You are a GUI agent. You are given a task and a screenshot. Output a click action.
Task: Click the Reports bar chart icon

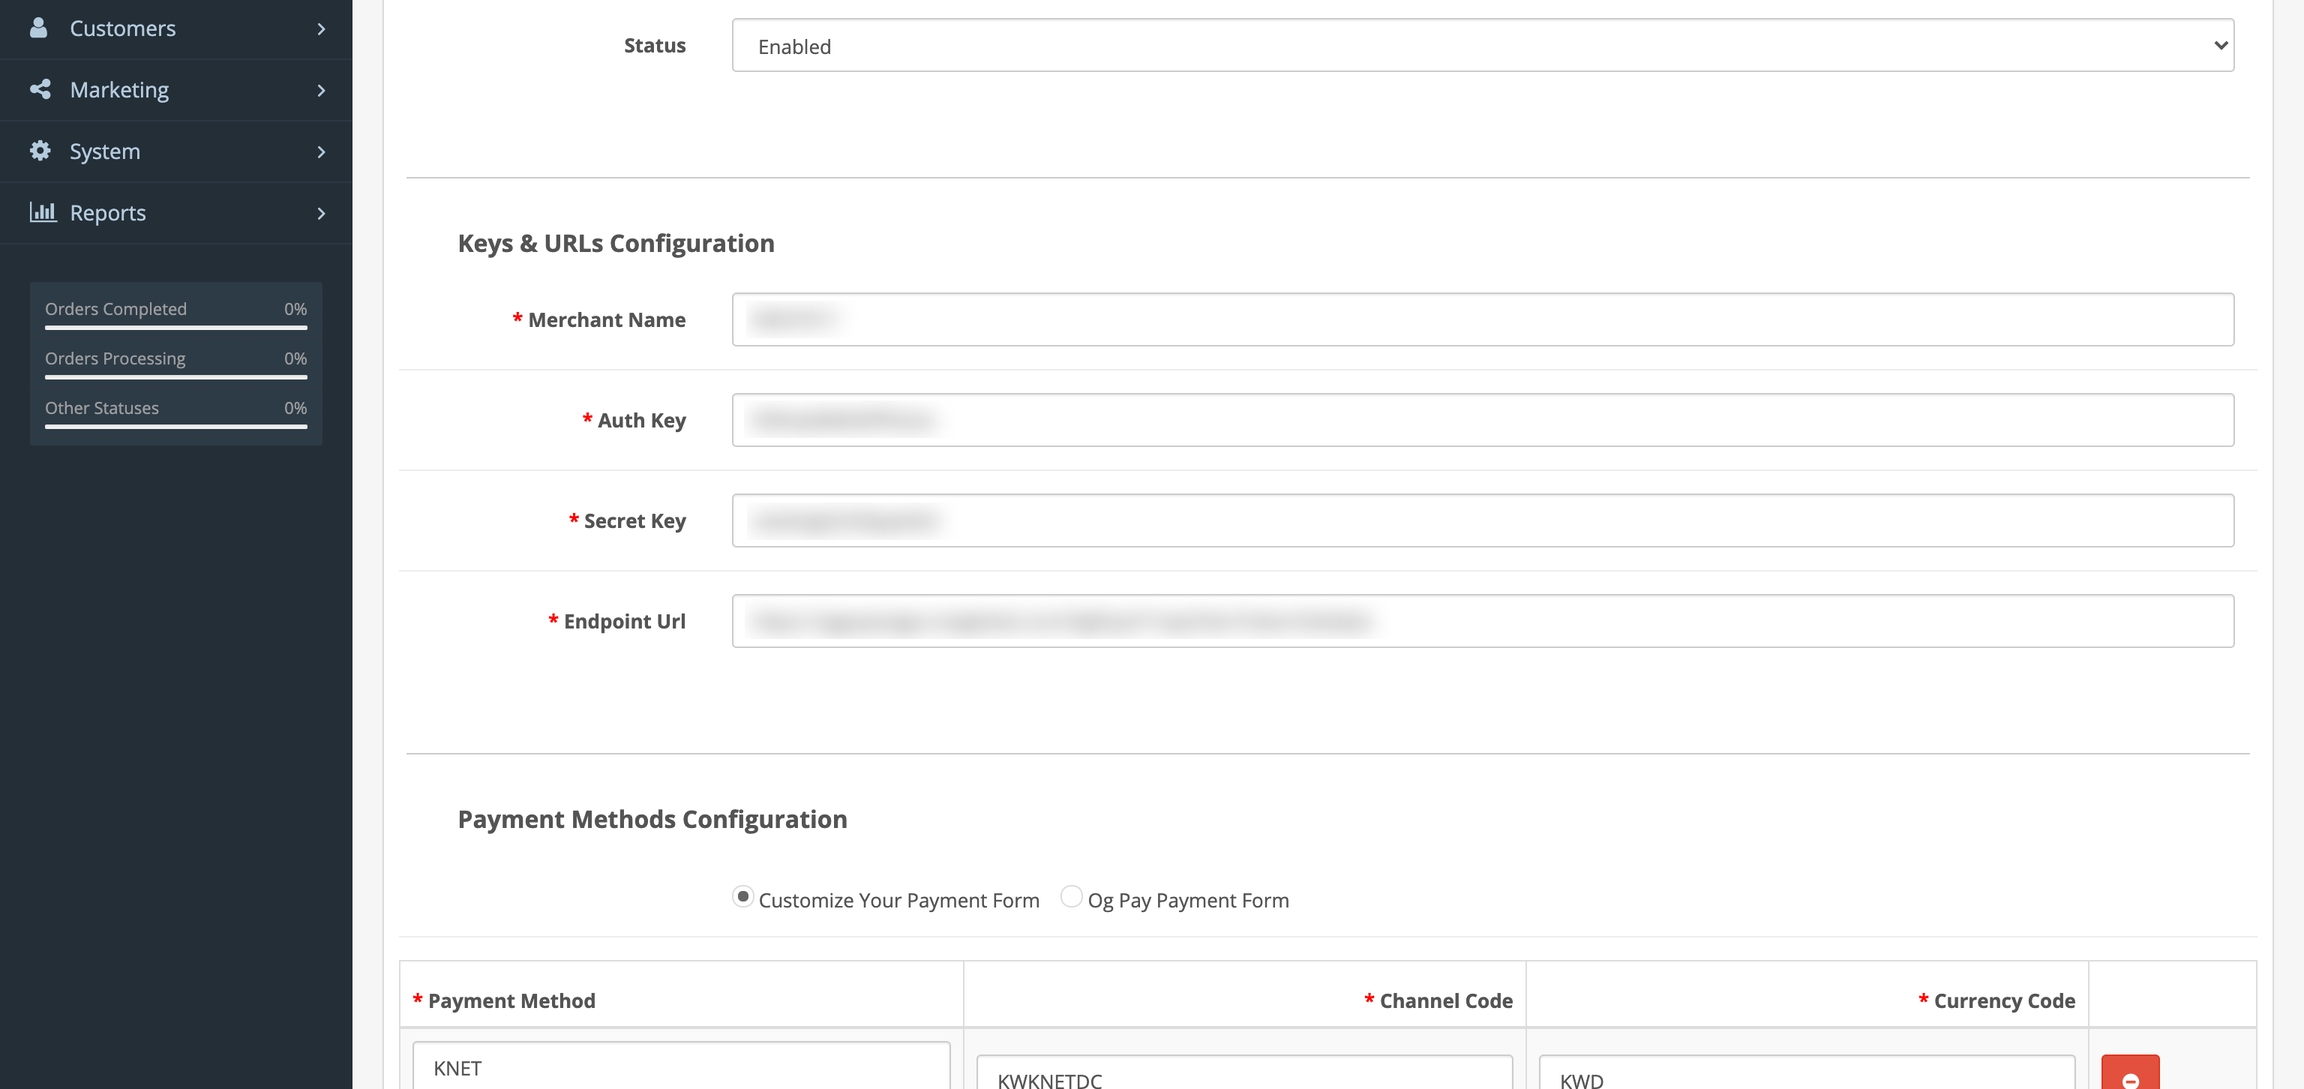click(x=42, y=212)
